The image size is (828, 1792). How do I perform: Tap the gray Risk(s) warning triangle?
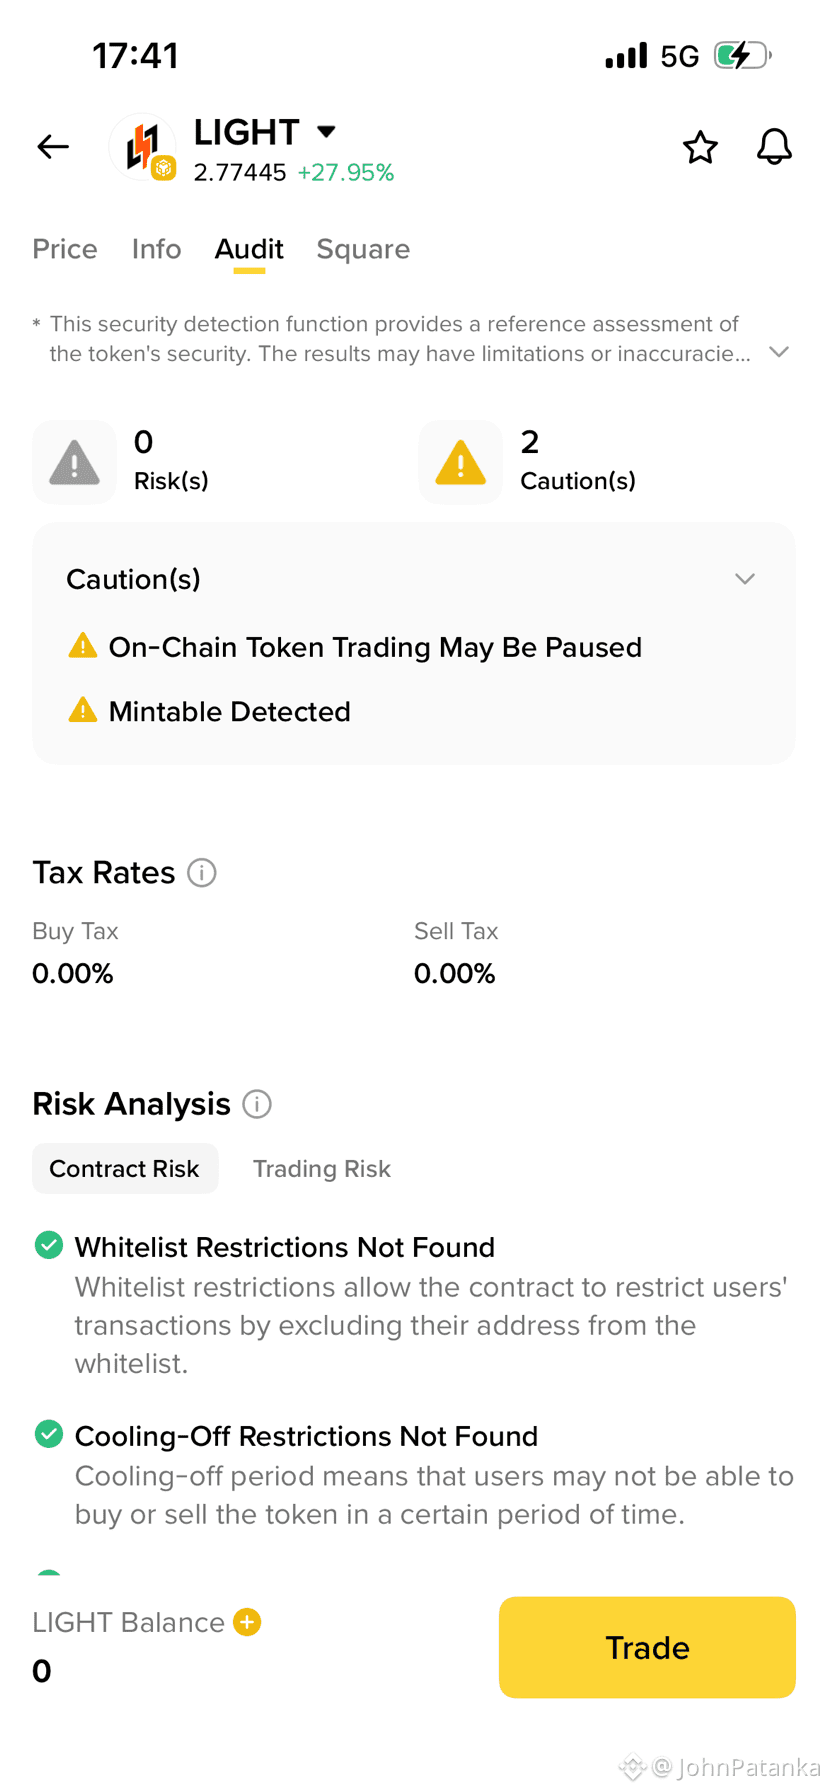pos(74,462)
